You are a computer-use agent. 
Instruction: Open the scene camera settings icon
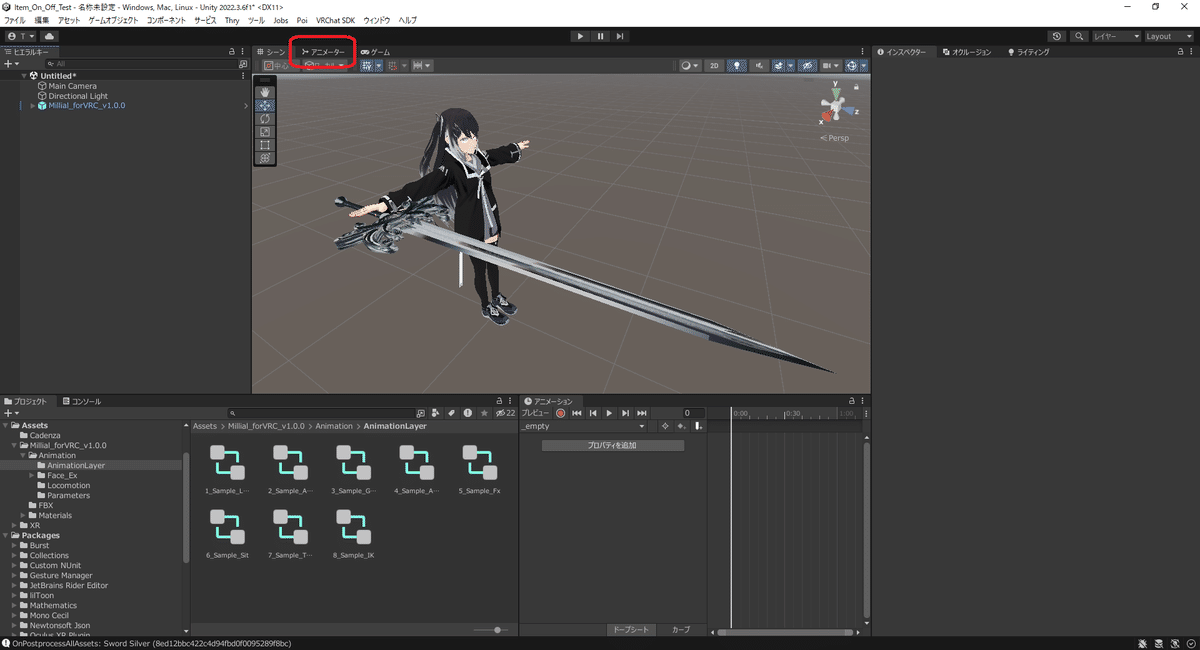tap(829, 66)
